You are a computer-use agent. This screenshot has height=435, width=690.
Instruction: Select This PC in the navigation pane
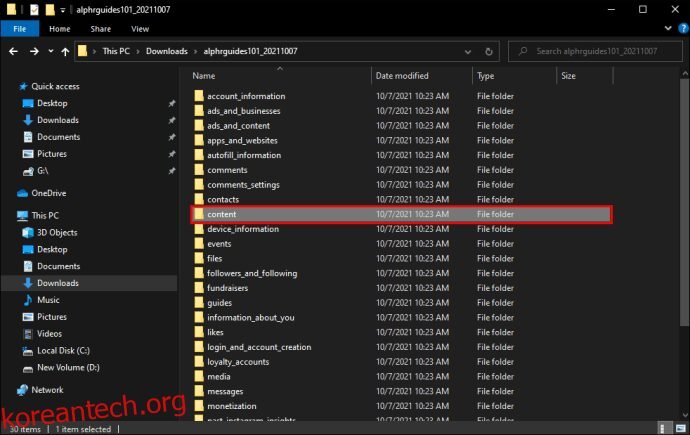(x=45, y=216)
